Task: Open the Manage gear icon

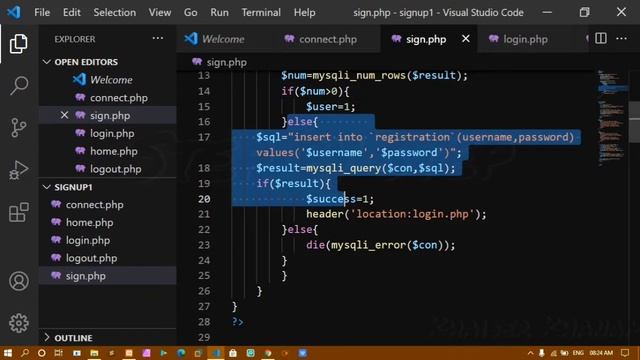Action: (19, 323)
